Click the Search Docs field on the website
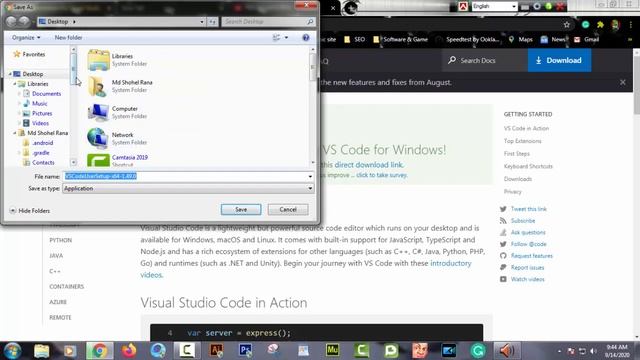Image resolution: width=640 pixels, height=360 pixels. pos(484,60)
